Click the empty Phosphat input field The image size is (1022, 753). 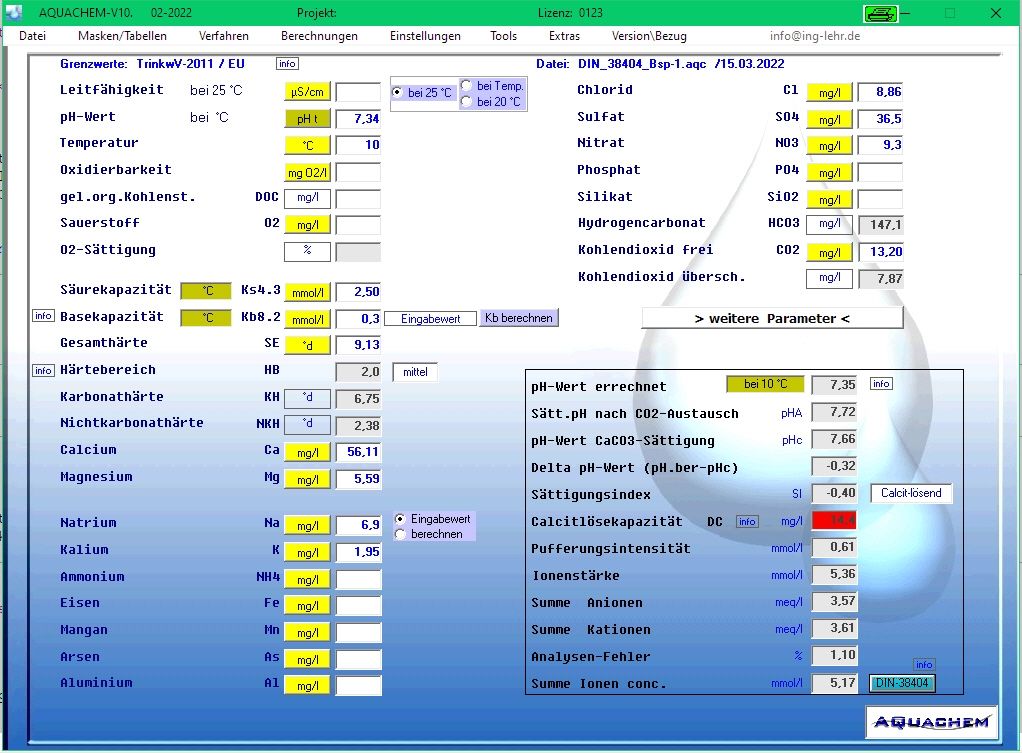(x=881, y=172)
